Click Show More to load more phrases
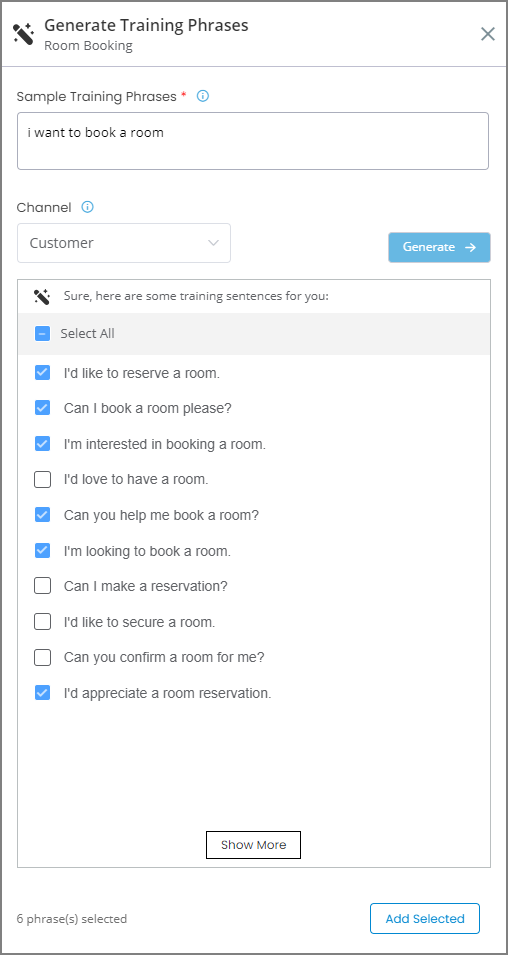The height and width of the screenshot is (955, 508). pyautogui.click(x=253, y=845)
